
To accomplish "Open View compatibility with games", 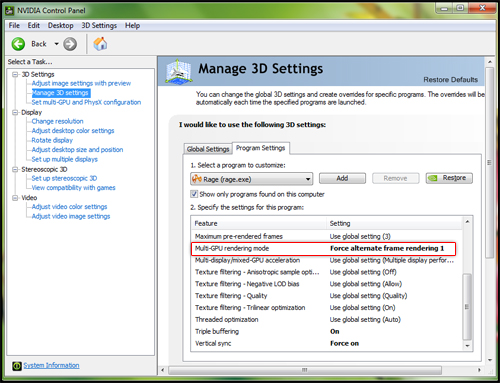I will tap(73, 188).
